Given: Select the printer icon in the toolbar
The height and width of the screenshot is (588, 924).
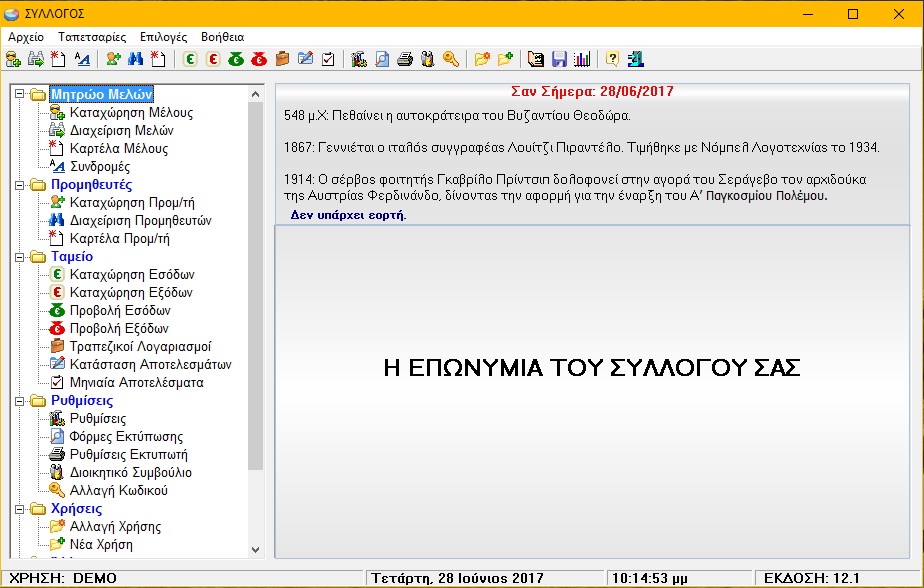Looking at the screenshot, I should pyautogui.click(x=406, y=58).
